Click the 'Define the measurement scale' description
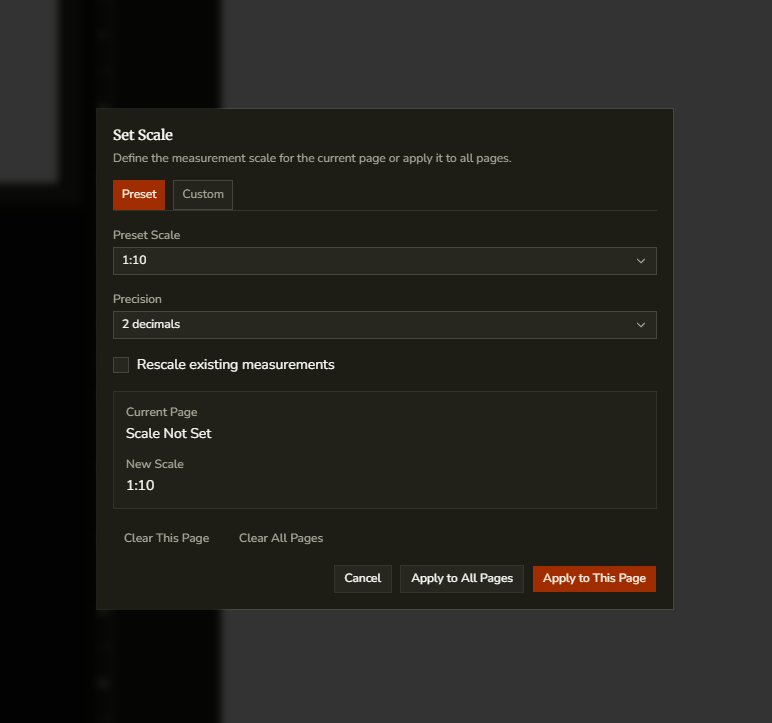This screenshot has width=772, height=723. [312, 159]
